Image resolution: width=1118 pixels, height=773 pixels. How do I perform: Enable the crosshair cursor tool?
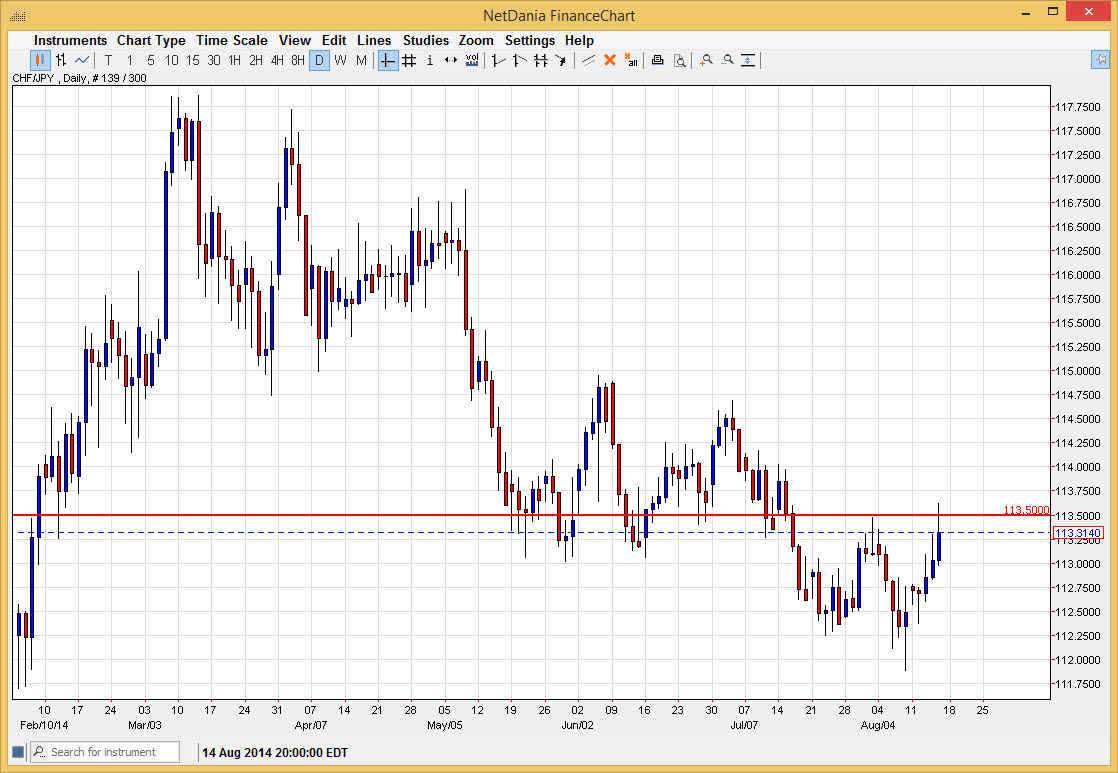coord(387,61)
